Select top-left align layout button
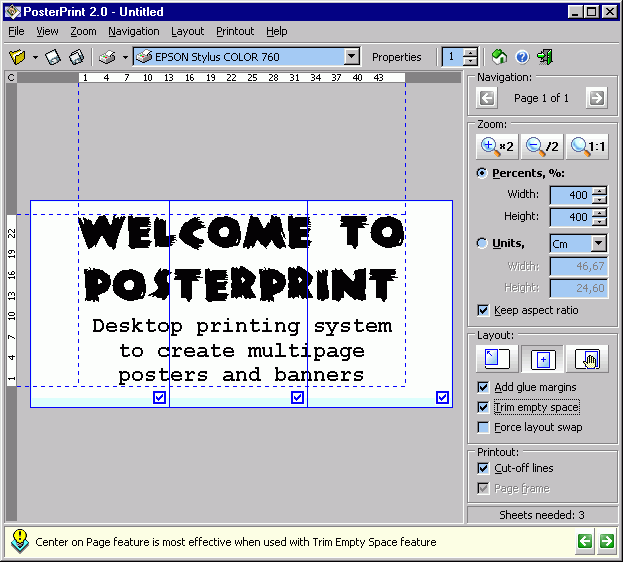Image resolution: width=623 pixels, height=562 pixels. tap(497, 359)
